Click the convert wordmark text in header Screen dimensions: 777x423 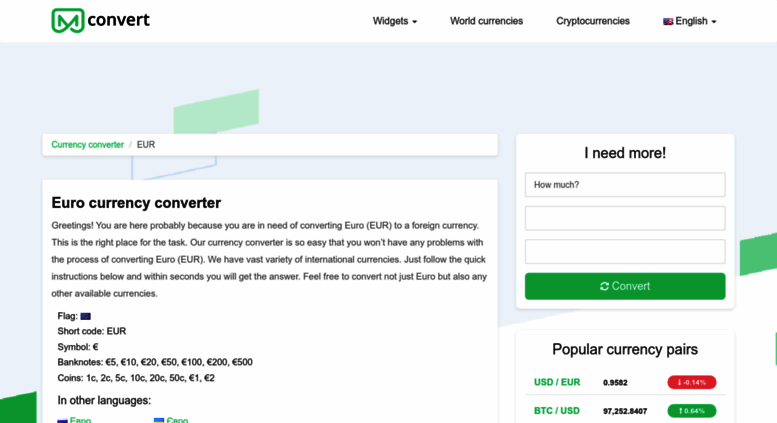118,20
